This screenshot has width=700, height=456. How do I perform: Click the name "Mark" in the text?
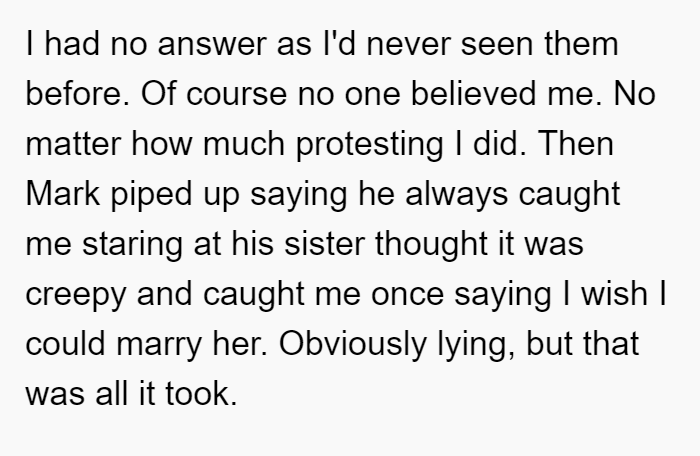[x=62, y=194]
